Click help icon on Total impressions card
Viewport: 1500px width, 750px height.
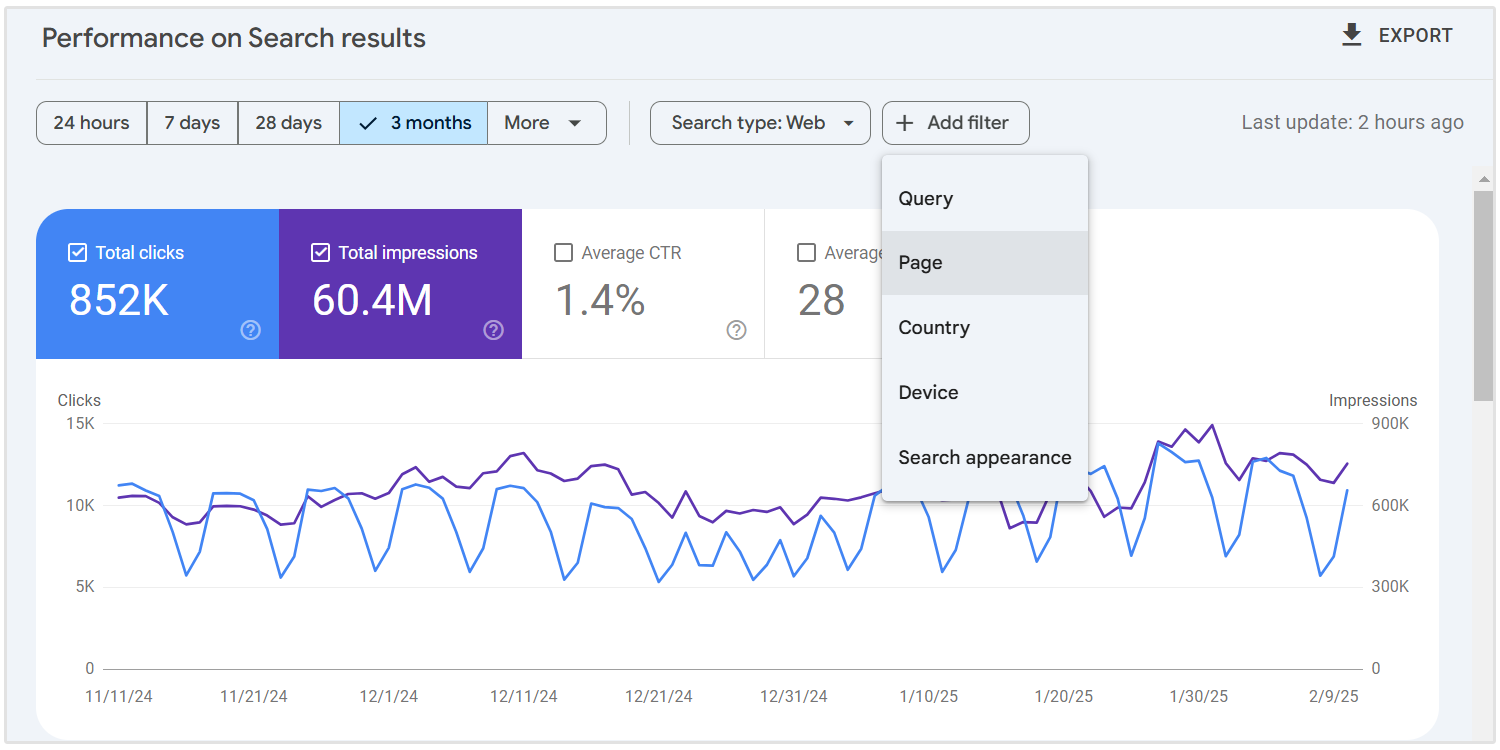[x=493, y=330]
